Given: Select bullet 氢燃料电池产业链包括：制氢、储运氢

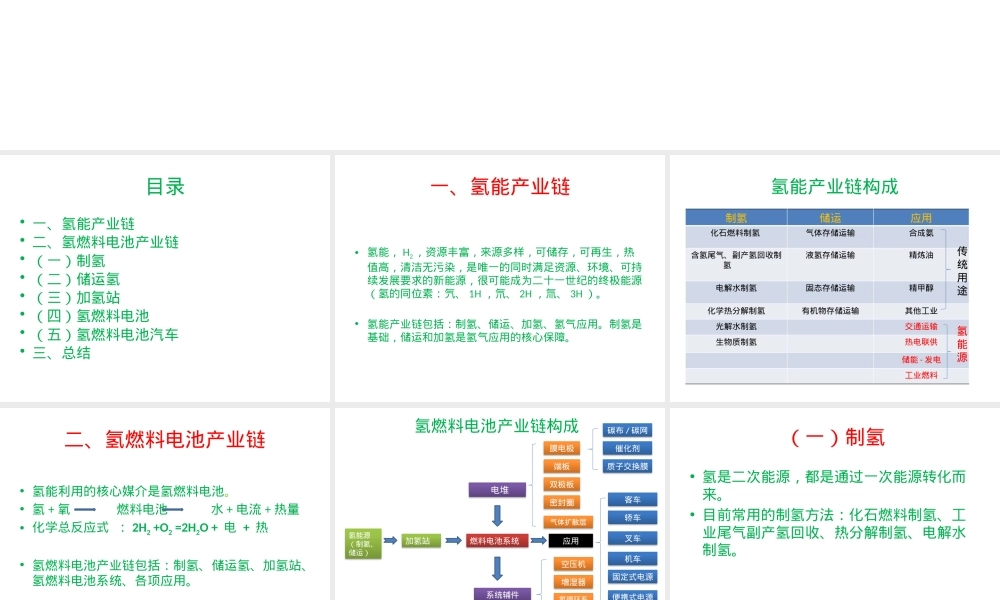Looking at the screenshot, I should click(171, 573).
